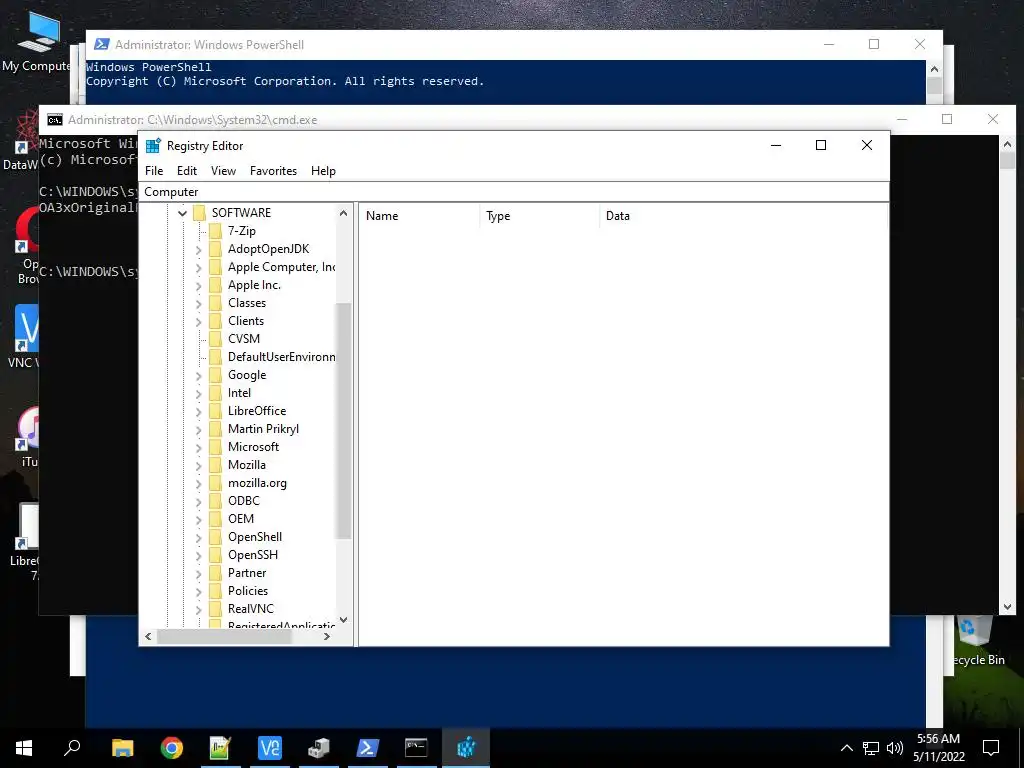Expand the Microsoft key arrow

pyautogui.click(x=199, y=447)
